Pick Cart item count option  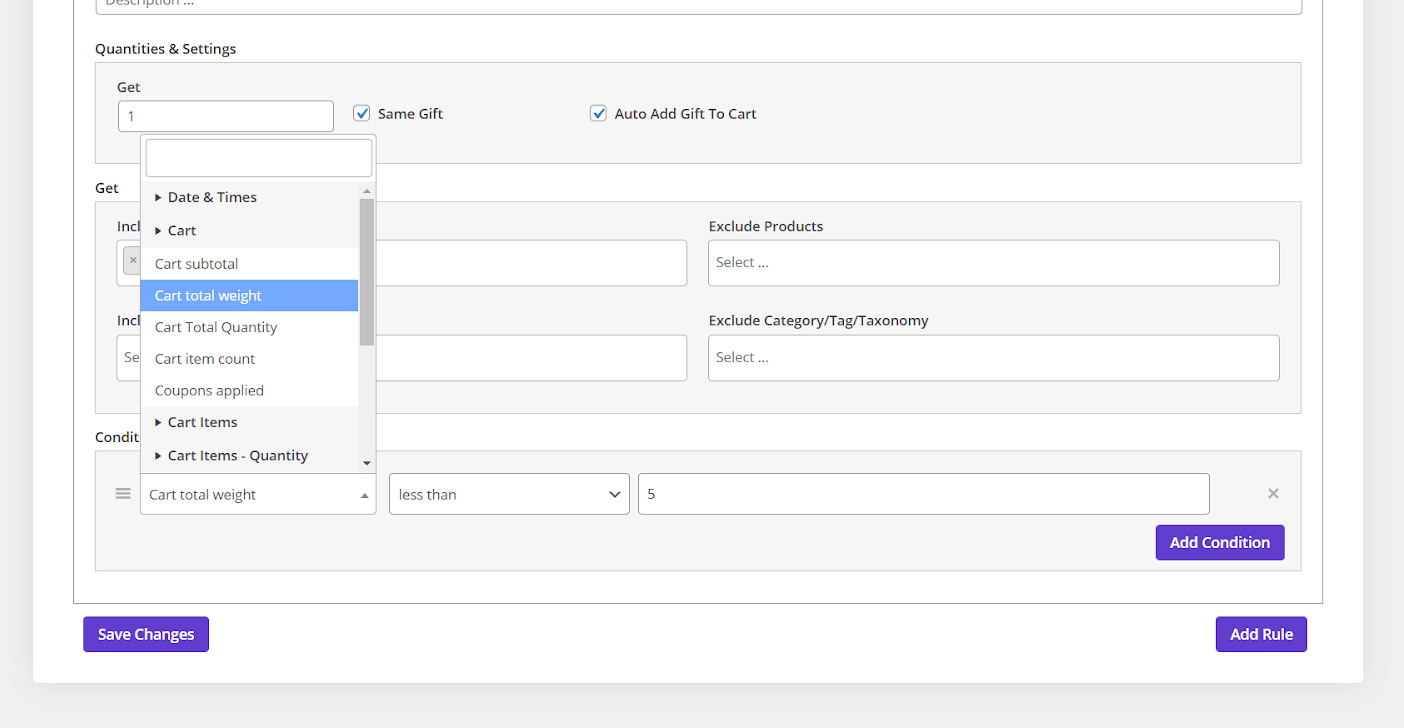click(205, 359)
